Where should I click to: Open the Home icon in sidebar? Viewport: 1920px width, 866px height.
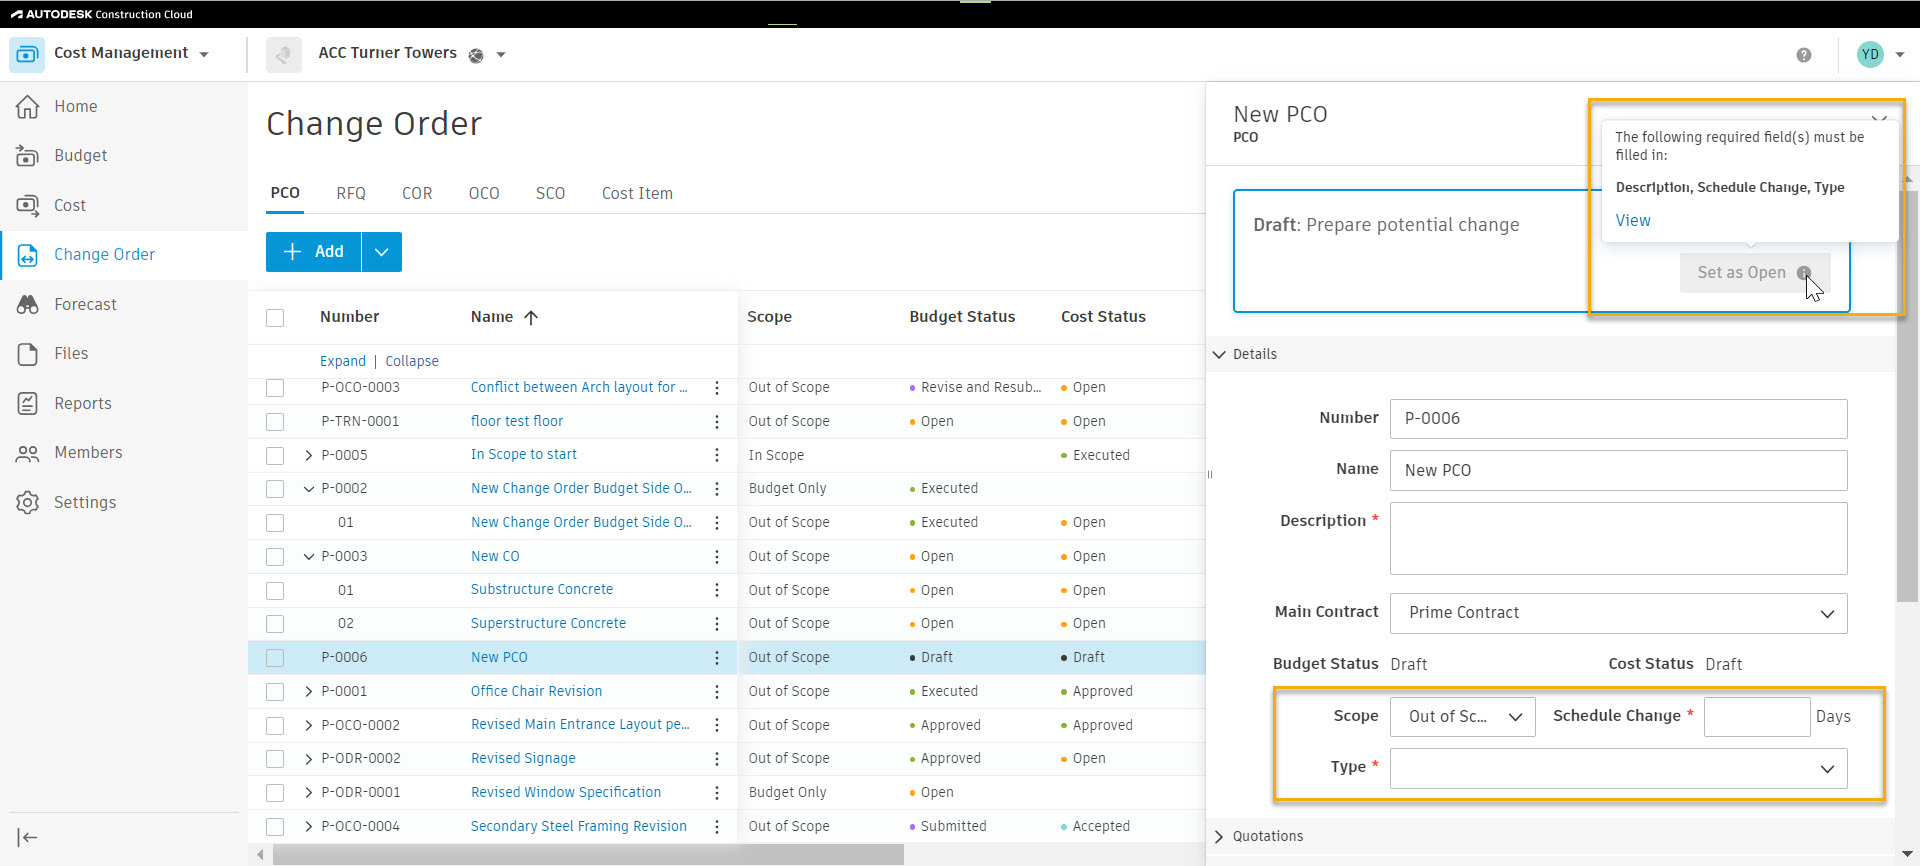[28, 106]
